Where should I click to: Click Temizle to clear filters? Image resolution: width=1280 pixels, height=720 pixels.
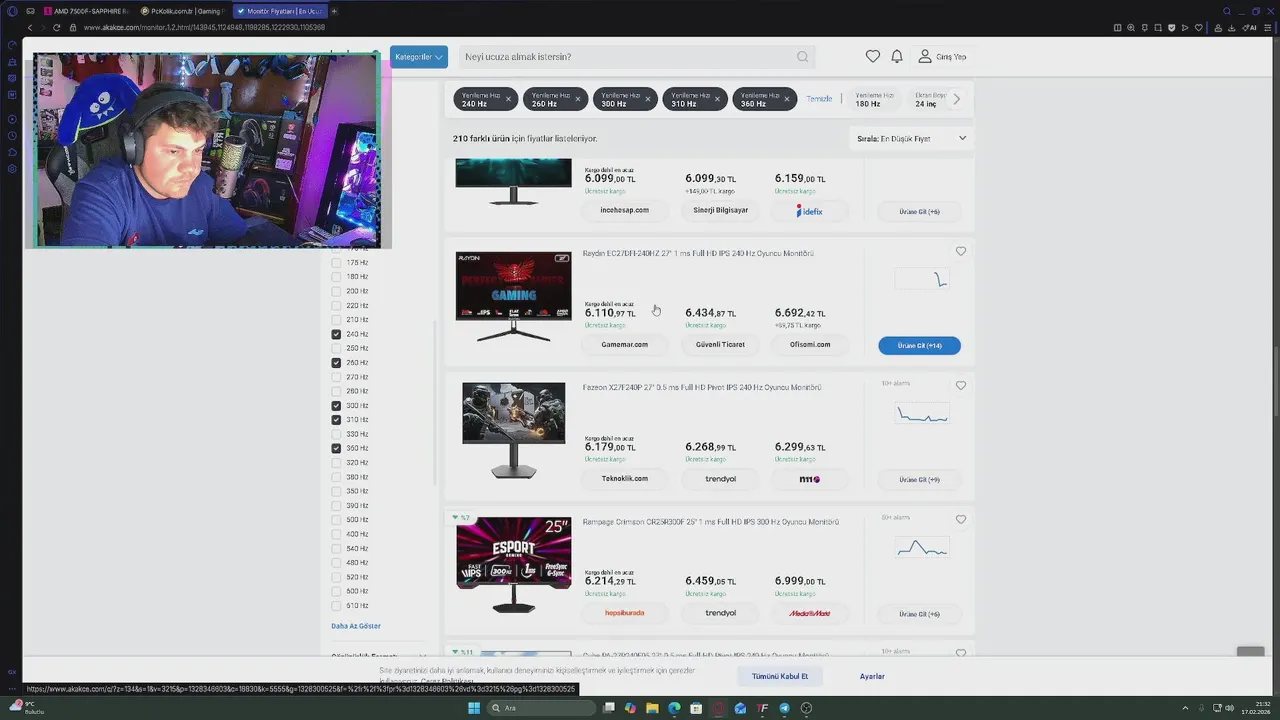tap(819, 99)
